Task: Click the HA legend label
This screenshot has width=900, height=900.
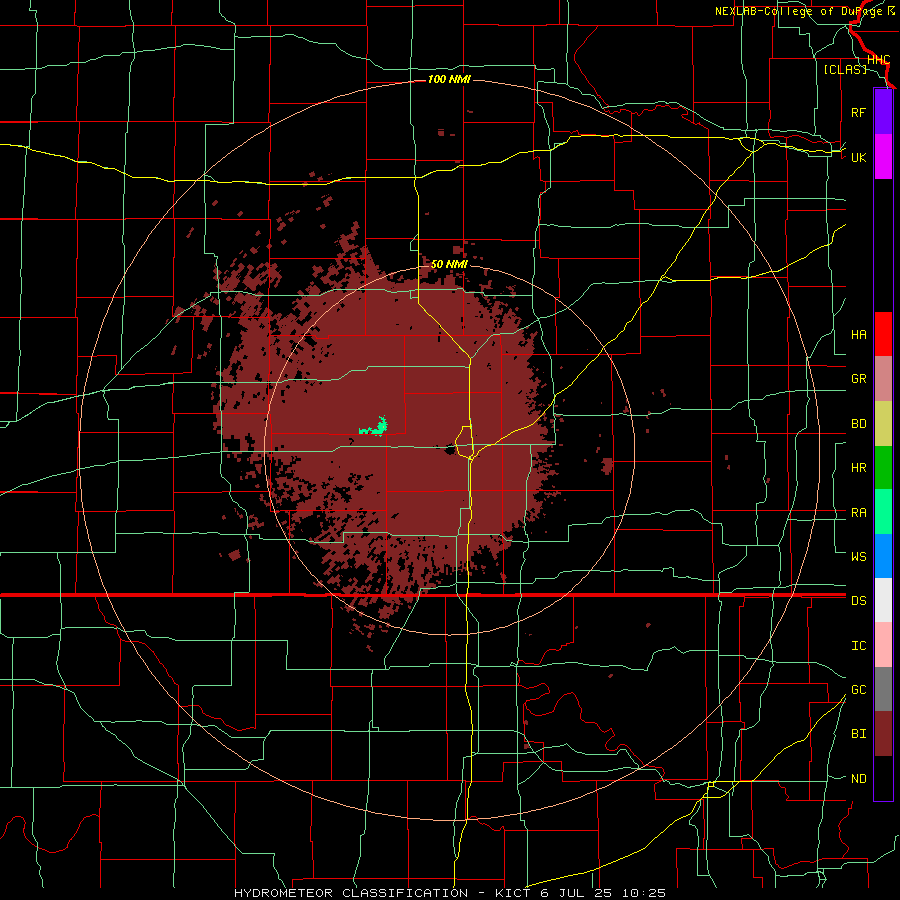Action: pos(858,334)
